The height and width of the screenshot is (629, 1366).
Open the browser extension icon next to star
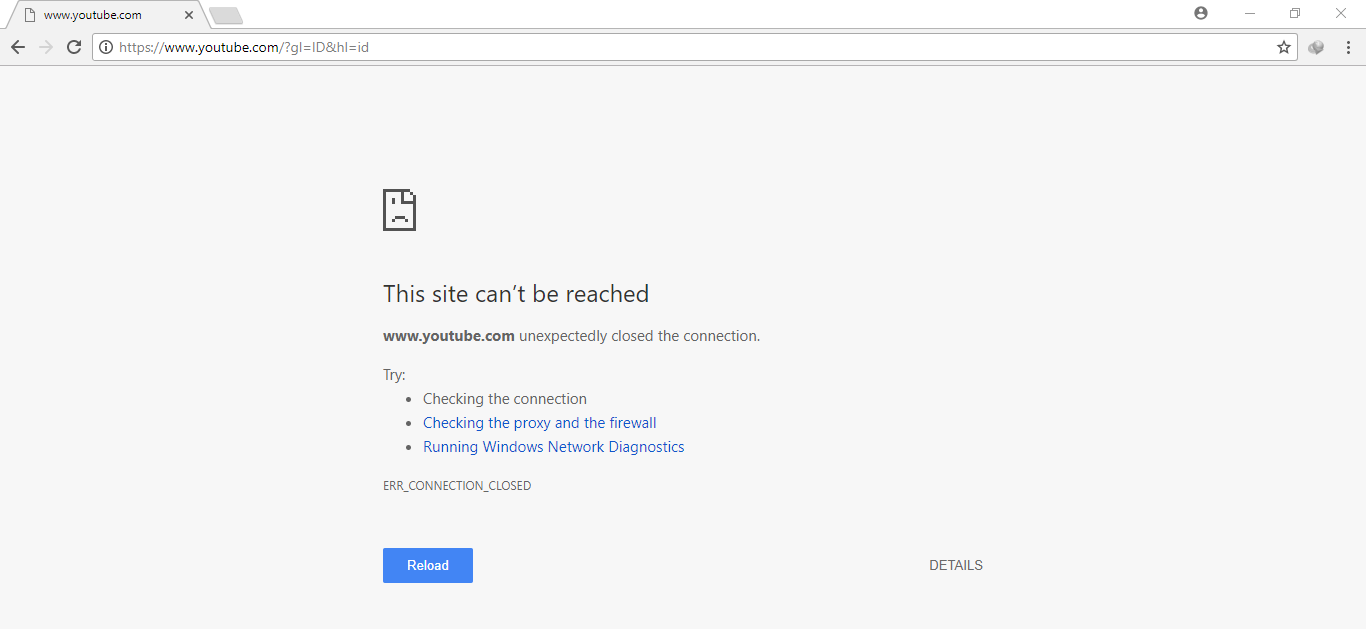(x=1316, y=47)
